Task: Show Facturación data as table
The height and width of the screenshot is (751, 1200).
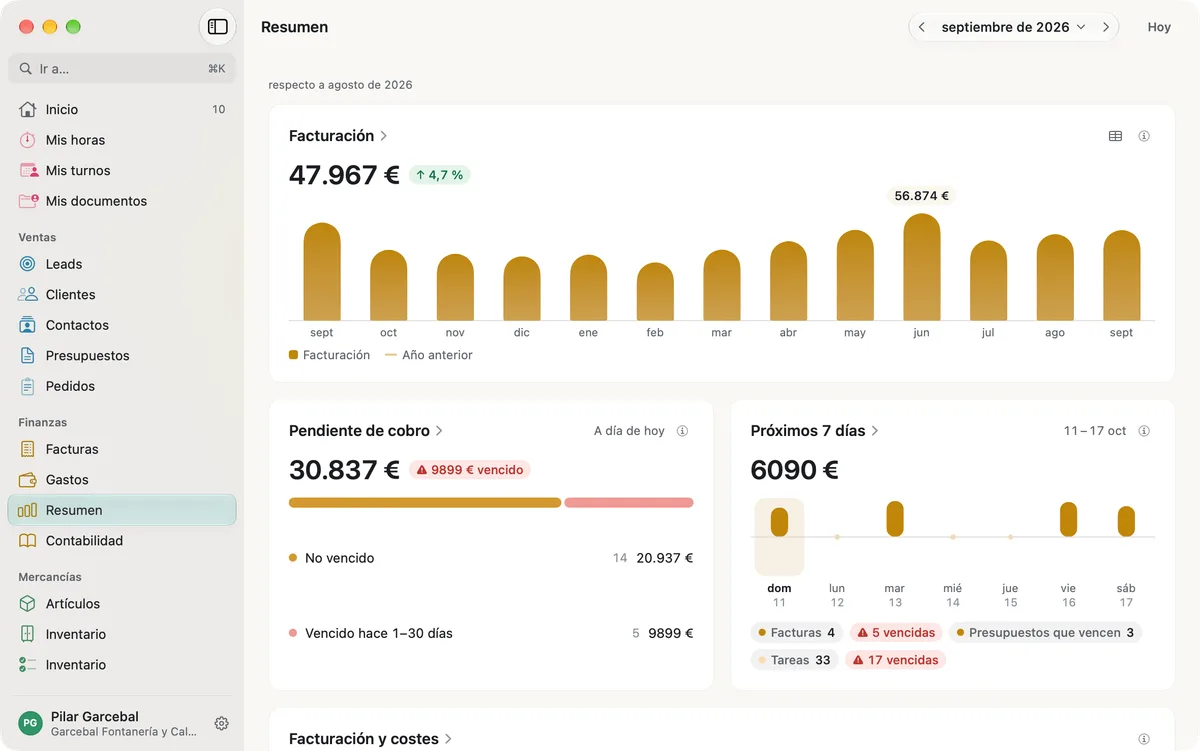Action: click(1115, 136)
